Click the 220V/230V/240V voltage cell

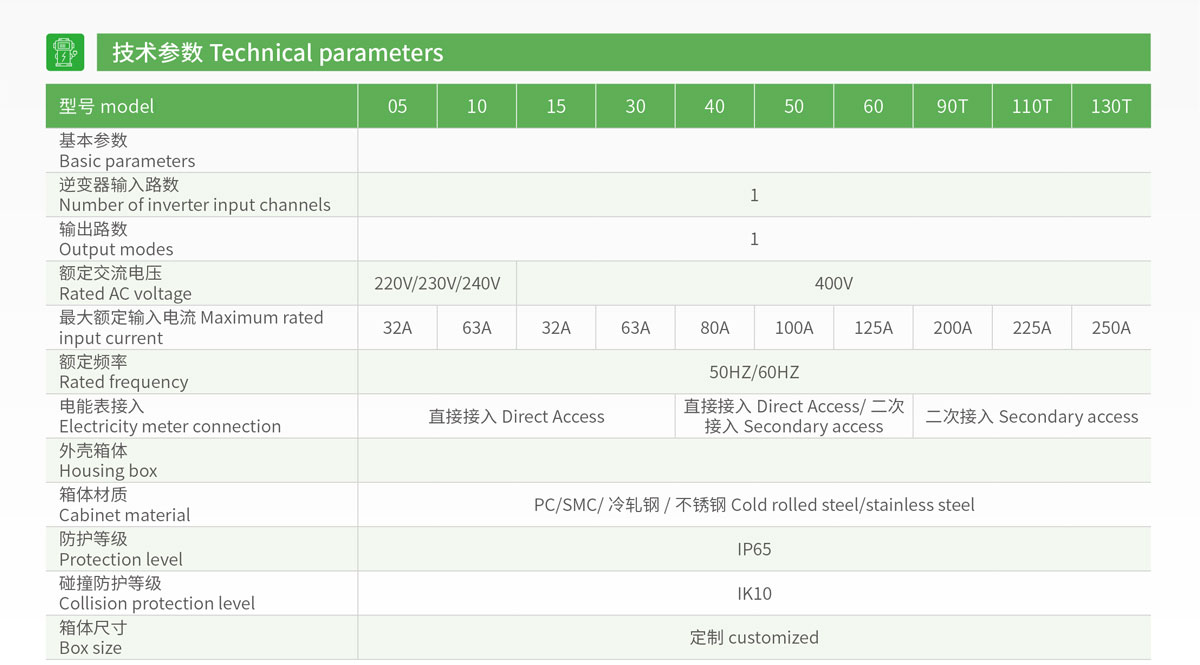point(437,283)
